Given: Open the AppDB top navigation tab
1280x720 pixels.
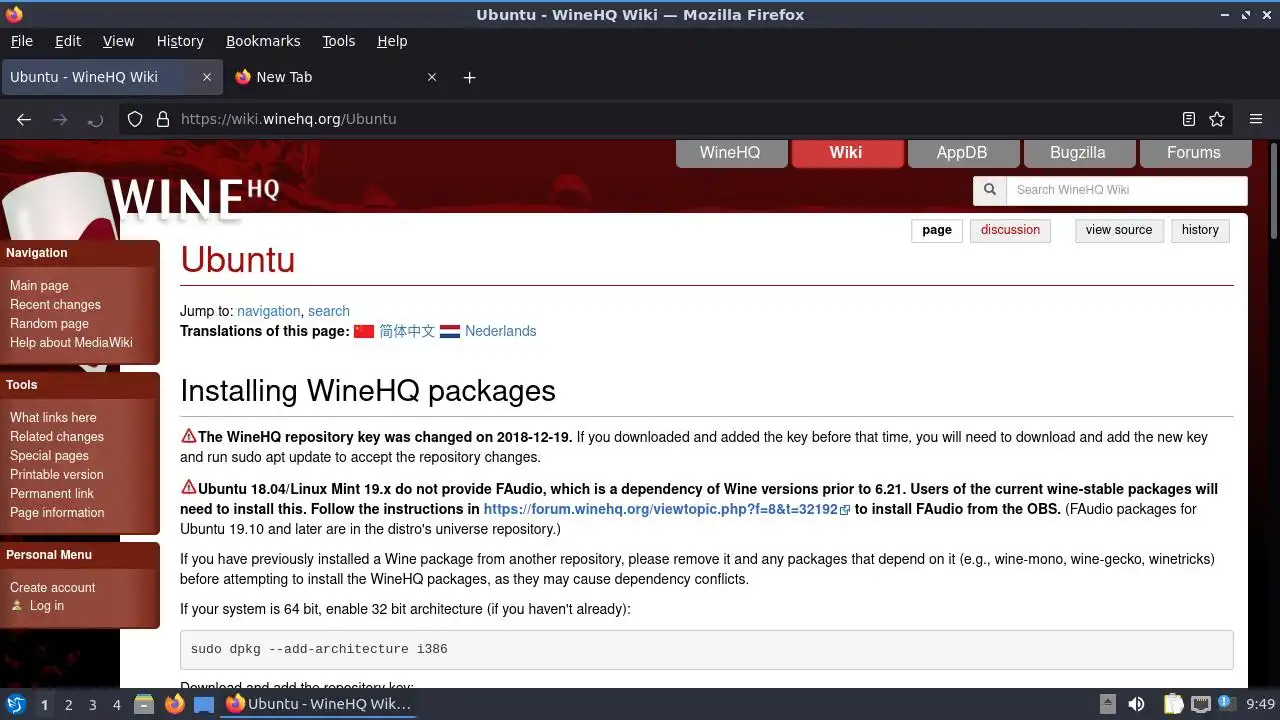Looking at the screenshot, I should 962,153.
